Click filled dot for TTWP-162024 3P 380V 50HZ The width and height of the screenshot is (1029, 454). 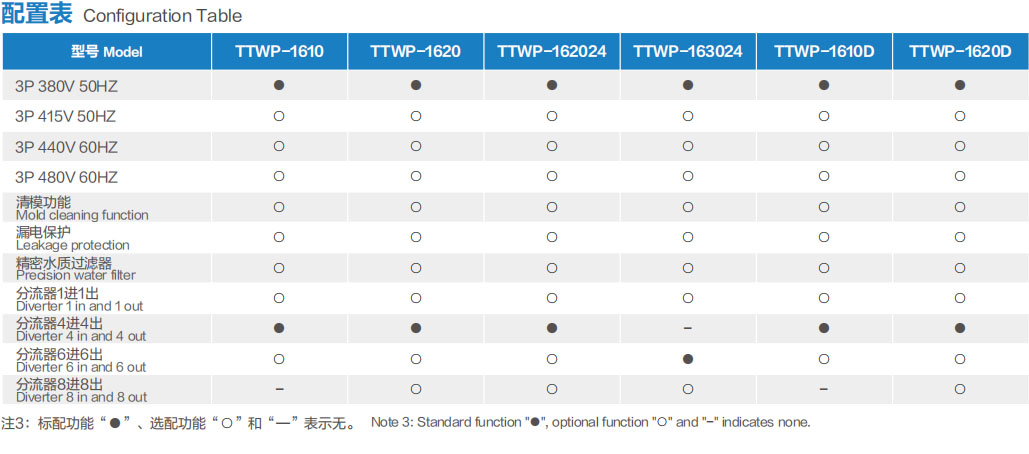(552, 85)
